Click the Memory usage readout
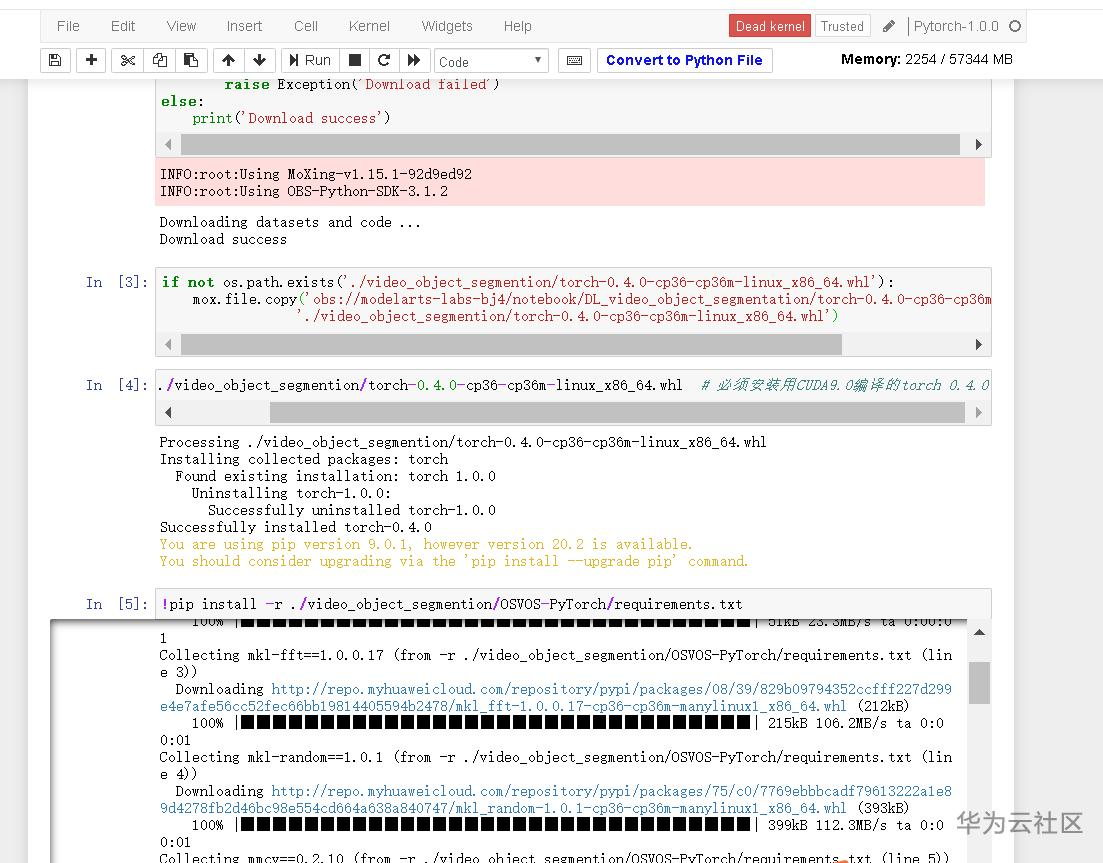 tap(926, 59)
